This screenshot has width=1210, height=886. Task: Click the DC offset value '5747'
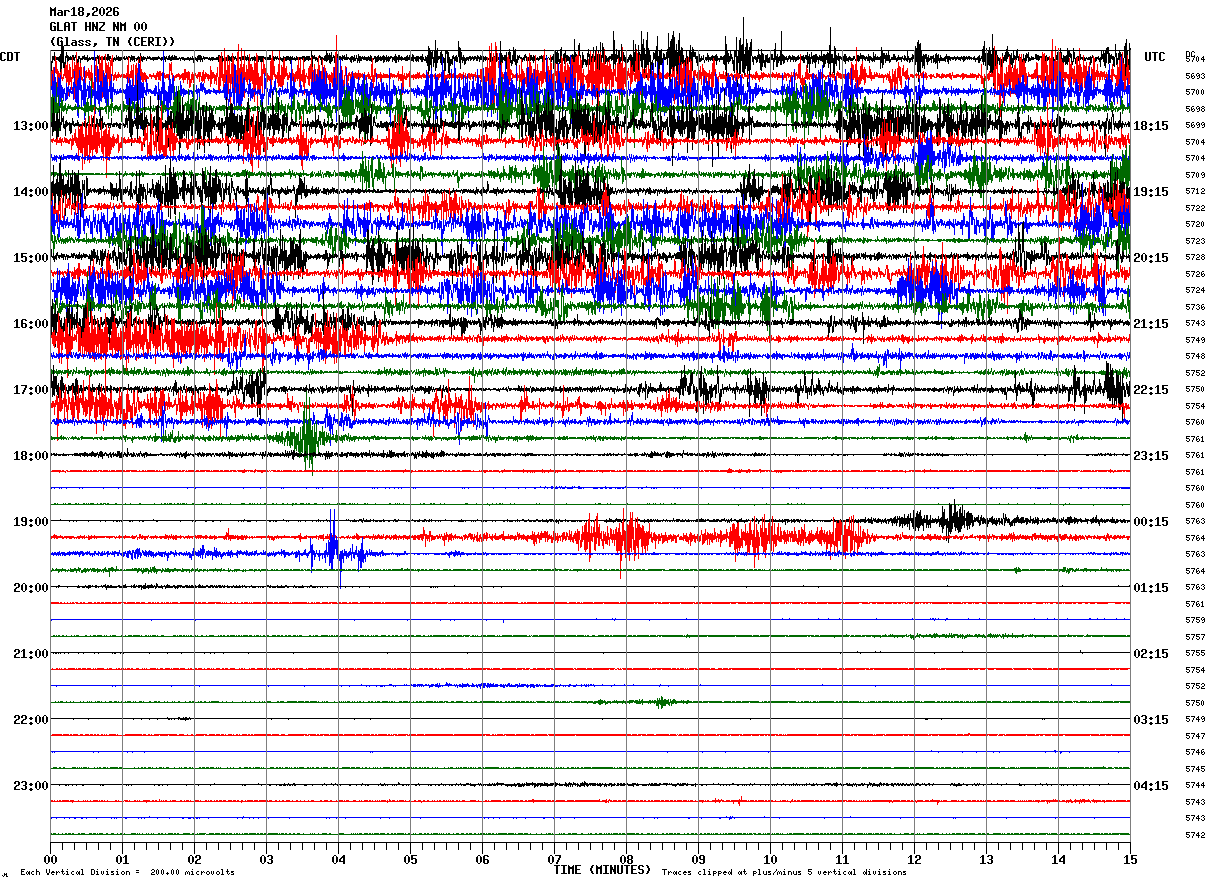(1195, 736)
